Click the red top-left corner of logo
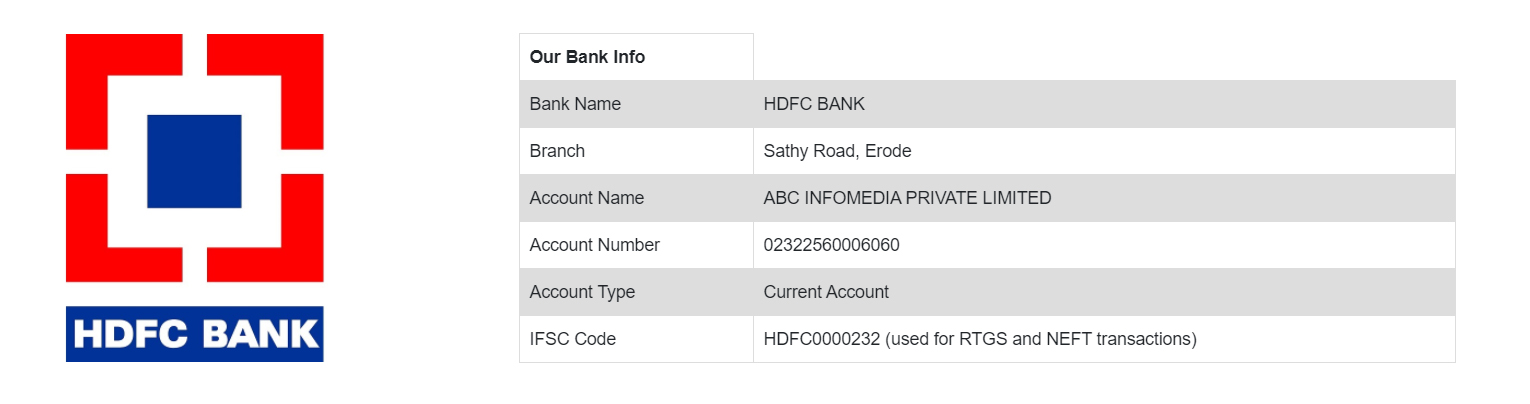 tap(124, 92)
